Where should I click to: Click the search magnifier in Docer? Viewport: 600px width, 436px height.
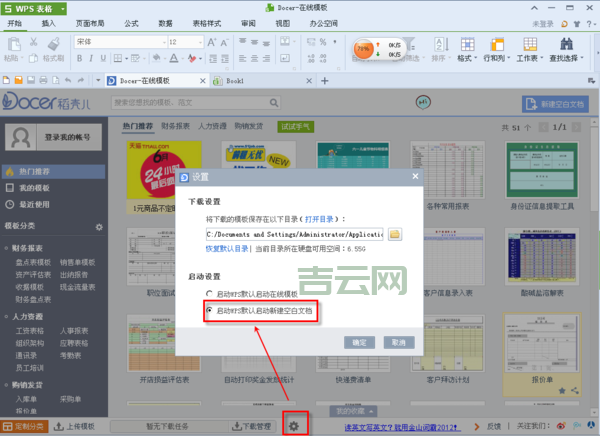point(274,103)
